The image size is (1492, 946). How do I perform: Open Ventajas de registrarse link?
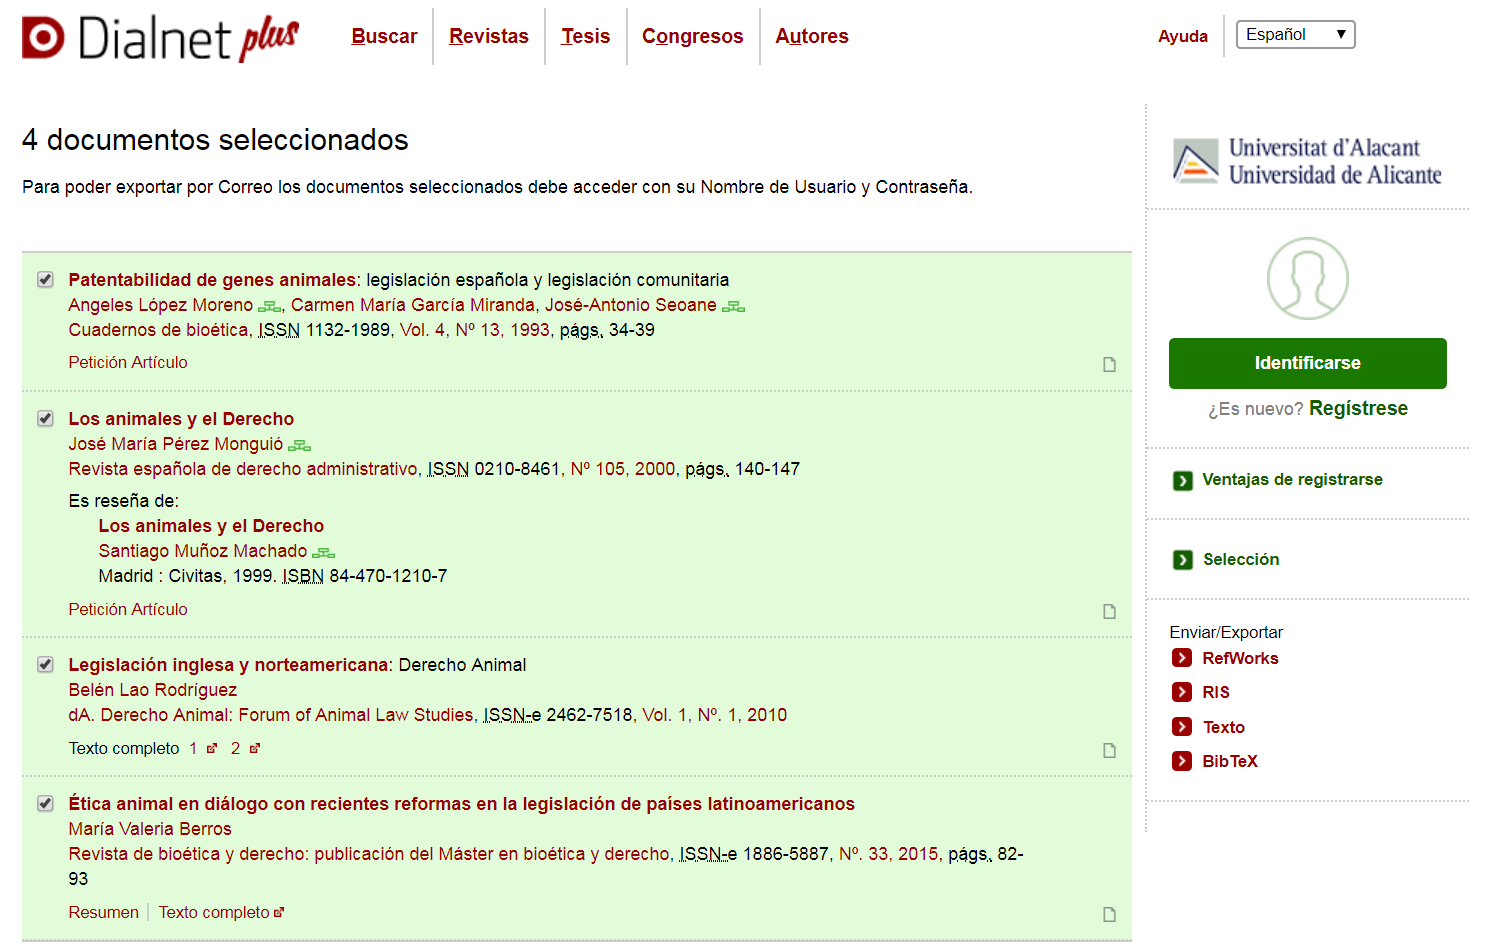1291,480
